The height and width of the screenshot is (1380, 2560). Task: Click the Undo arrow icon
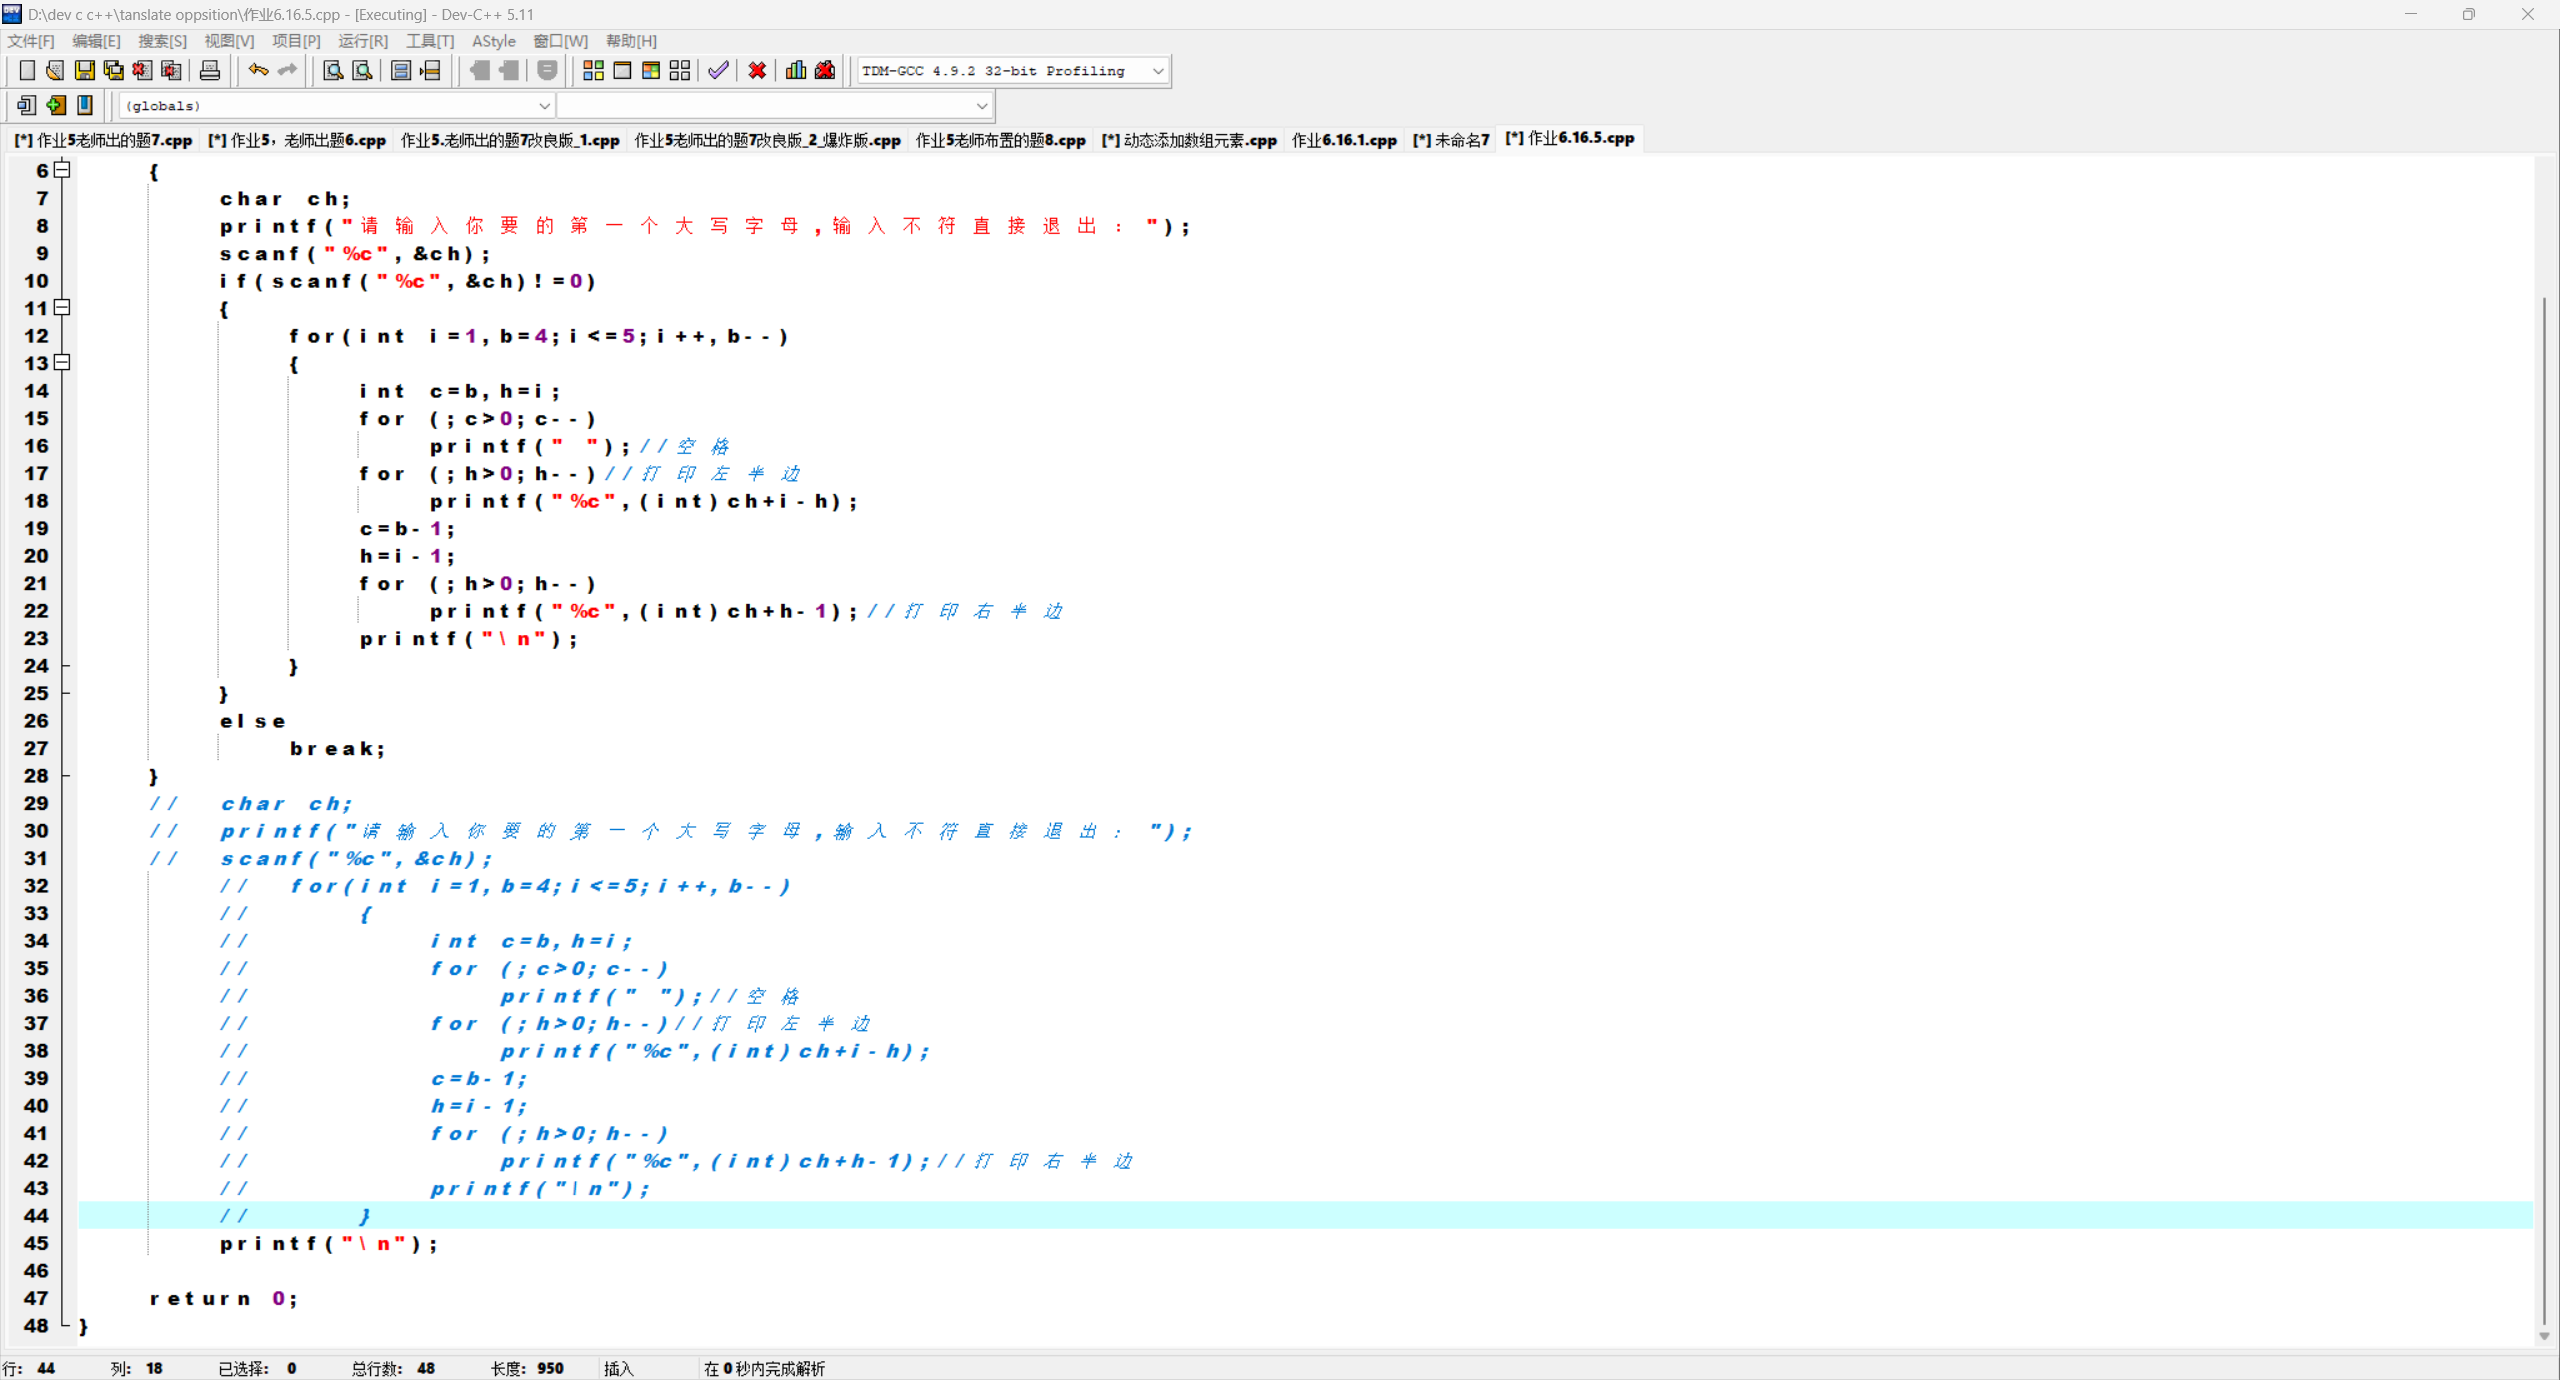click(x=258, y=70)
